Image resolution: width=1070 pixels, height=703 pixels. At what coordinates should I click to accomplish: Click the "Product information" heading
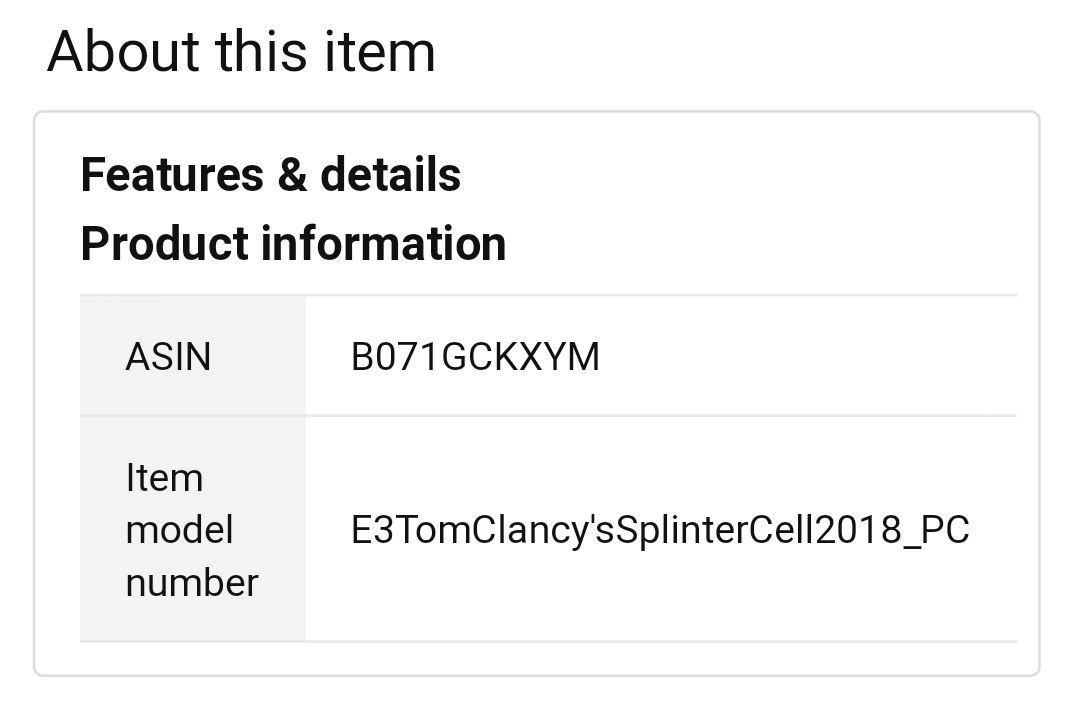tap(293, 244)
